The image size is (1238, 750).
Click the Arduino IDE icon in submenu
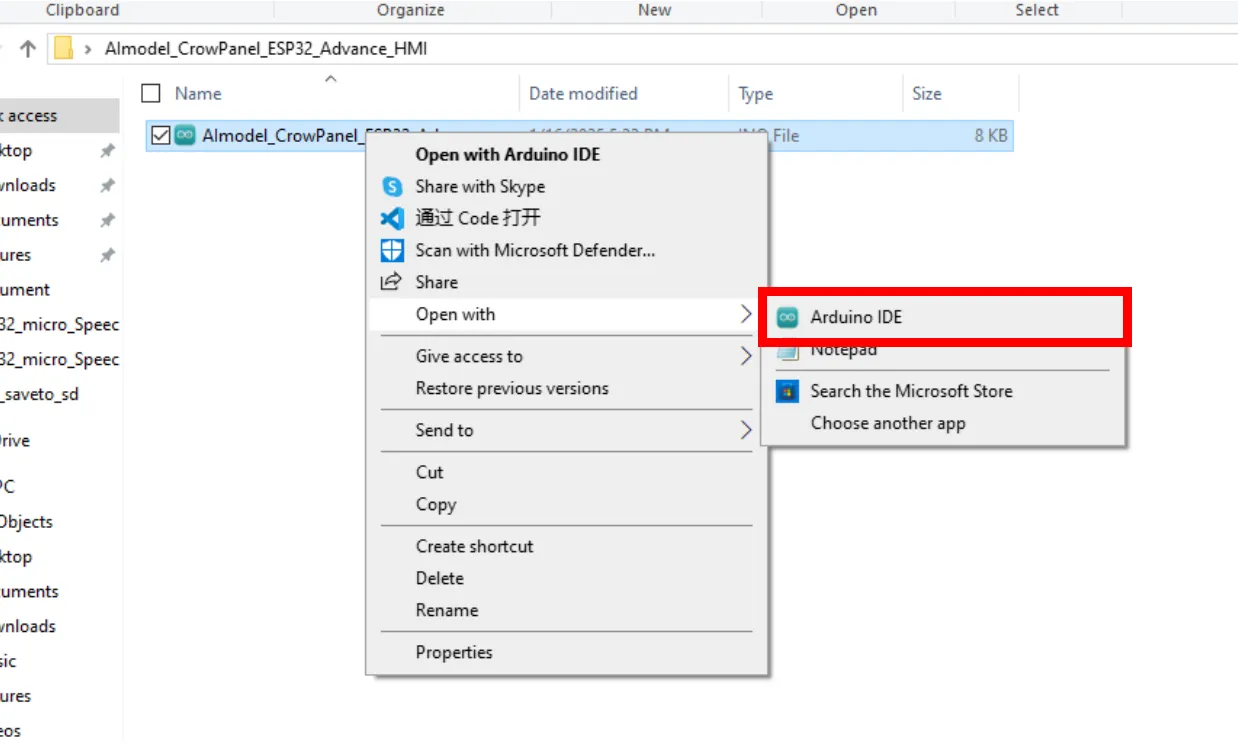(x=788, y=318)
